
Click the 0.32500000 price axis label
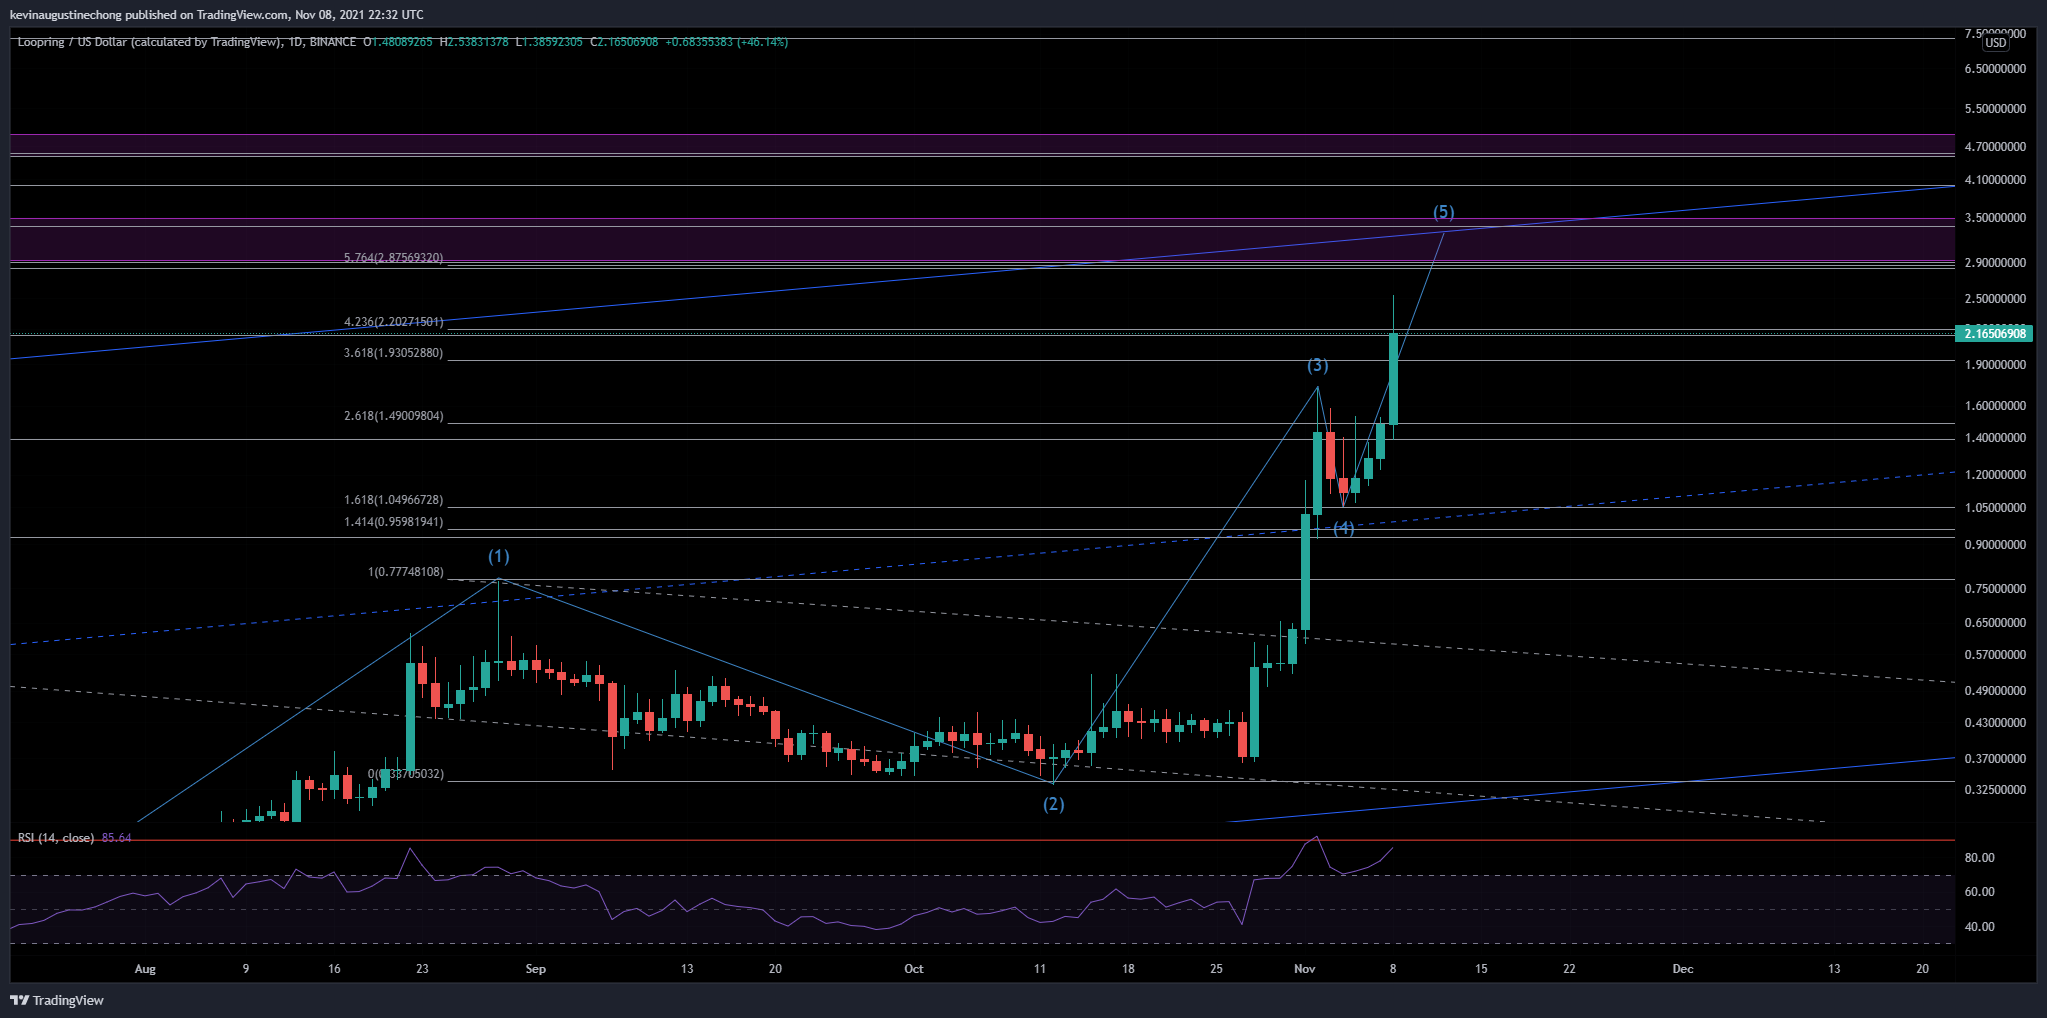click(1995, 790)
